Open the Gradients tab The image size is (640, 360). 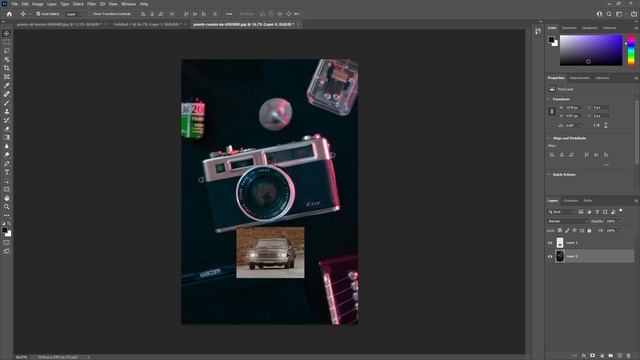click(589, 28)
